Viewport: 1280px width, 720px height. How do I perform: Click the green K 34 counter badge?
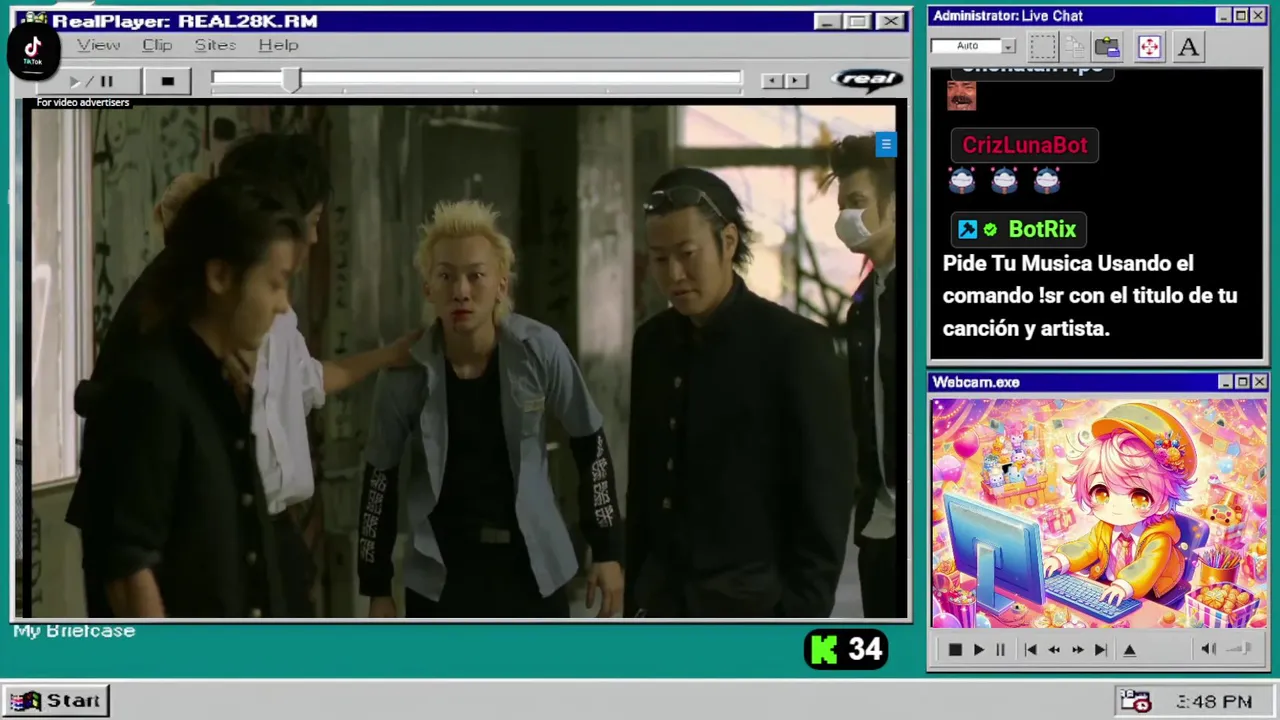(846, 650)
